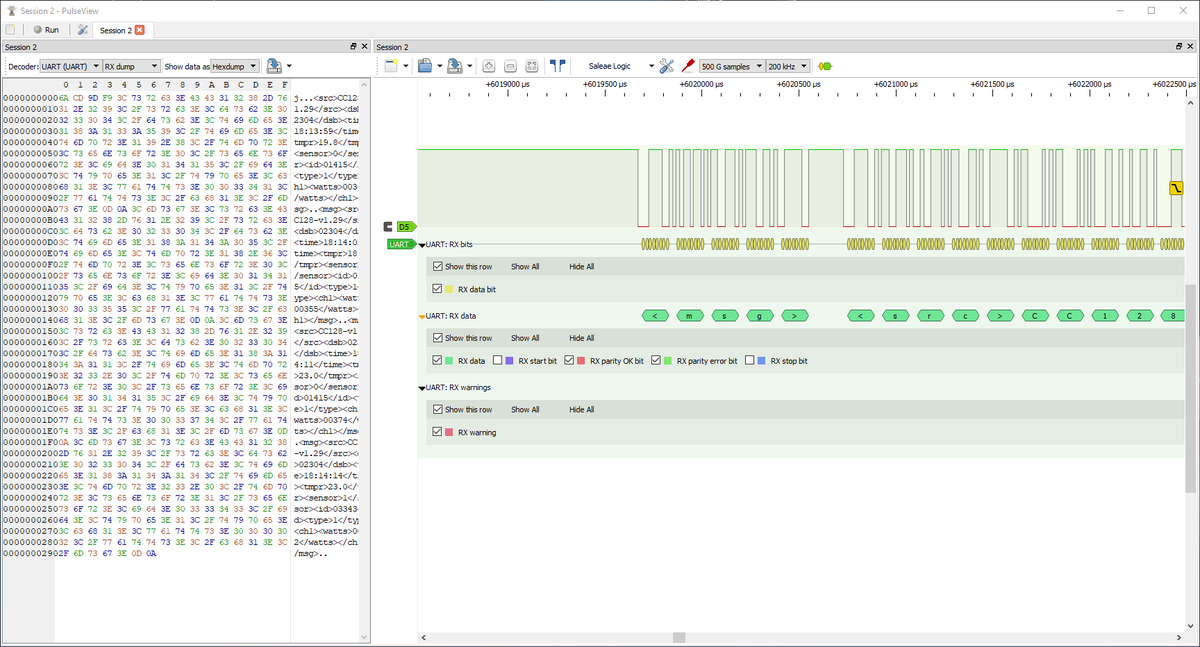1200x647 pixels.
Task: Open the Saleae Logic device dropdown
Action: (x=620, y=66)
